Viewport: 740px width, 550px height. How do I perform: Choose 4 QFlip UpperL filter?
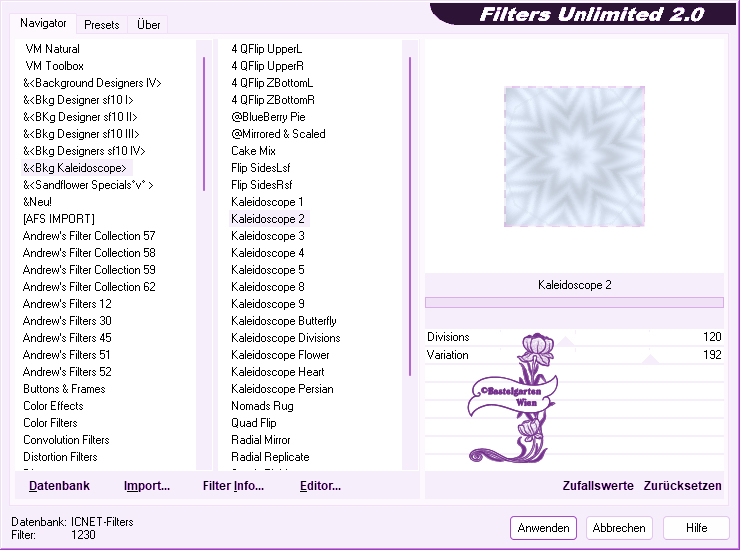pos(267,49)
